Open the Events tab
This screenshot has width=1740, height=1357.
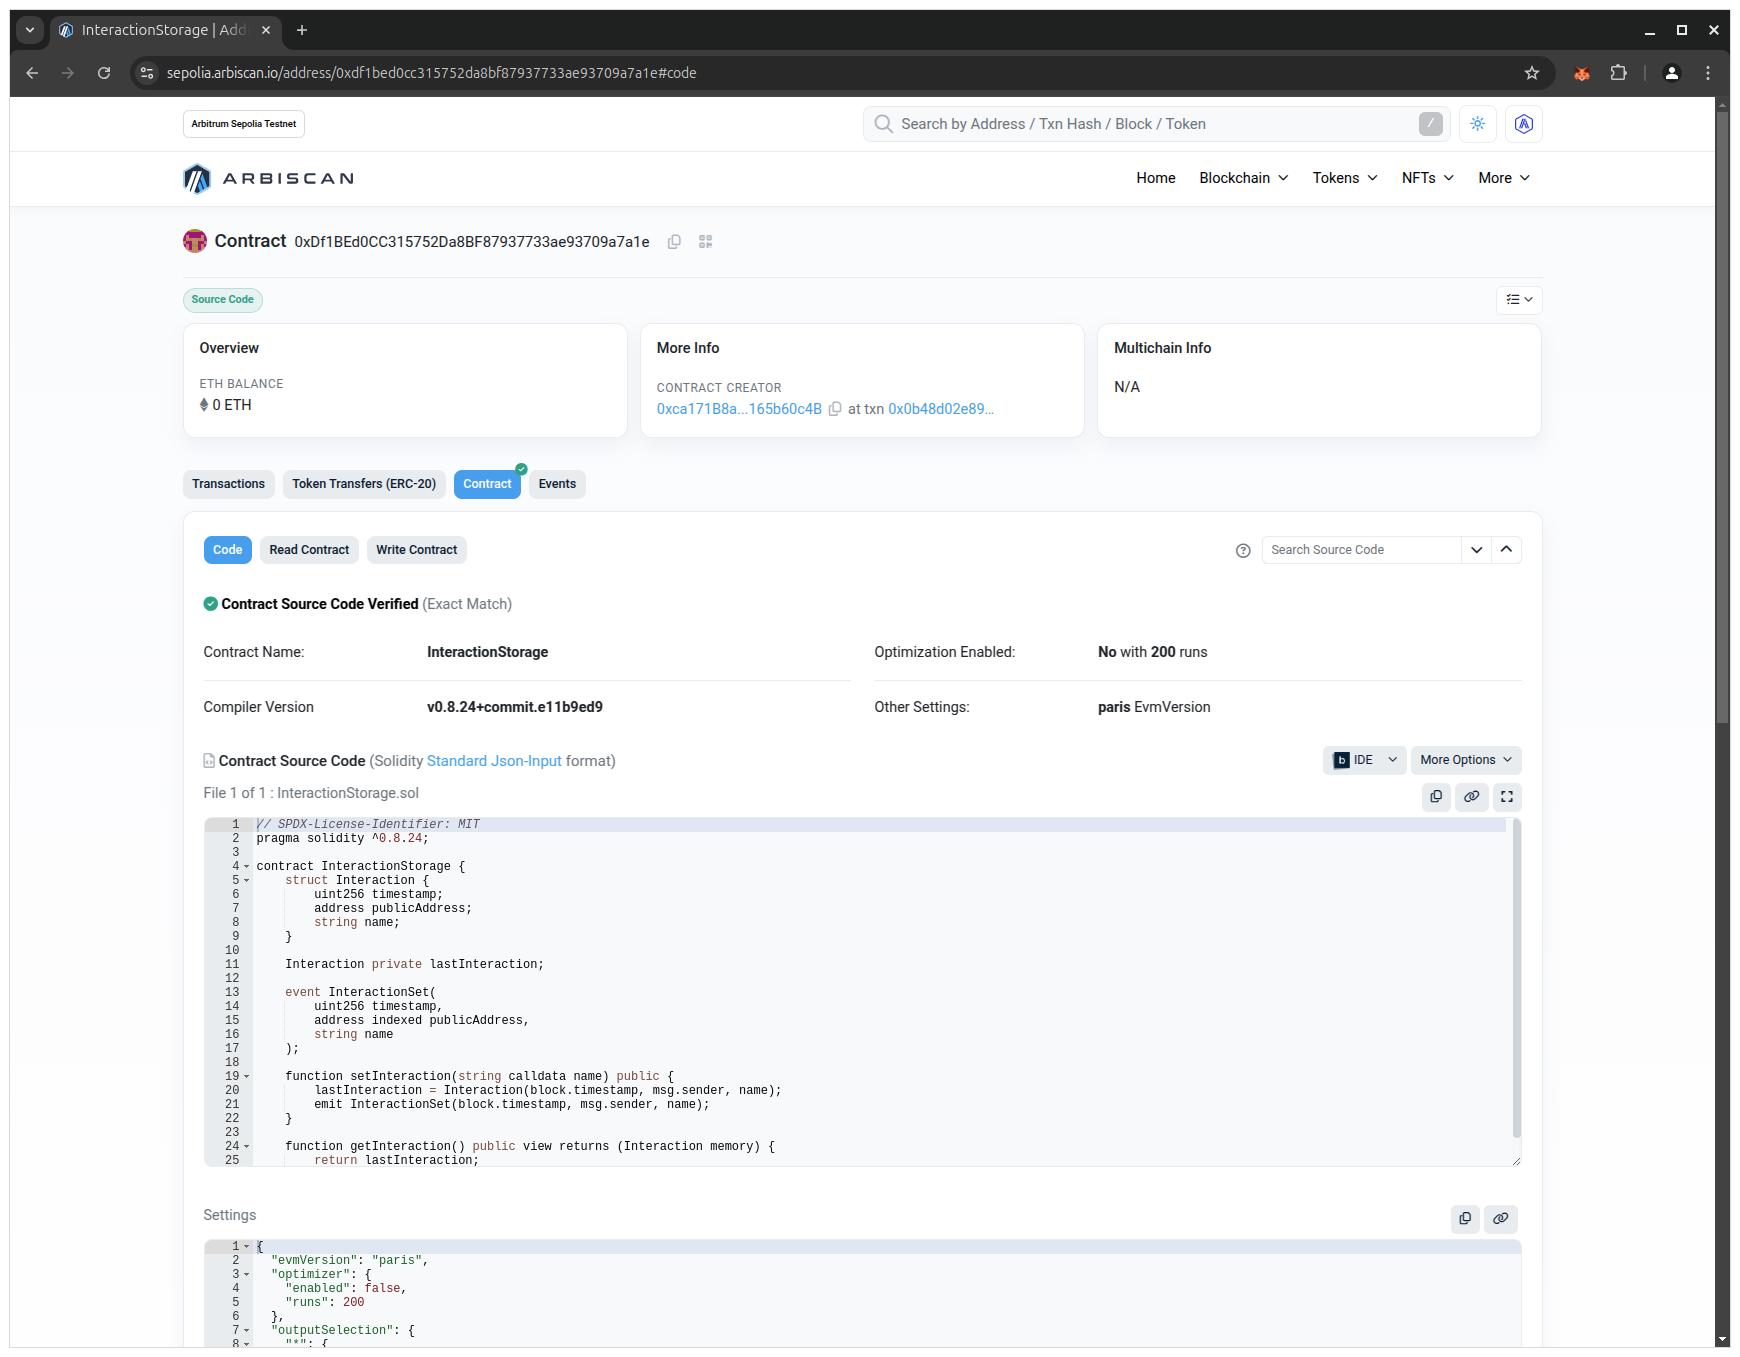(557, 484)
